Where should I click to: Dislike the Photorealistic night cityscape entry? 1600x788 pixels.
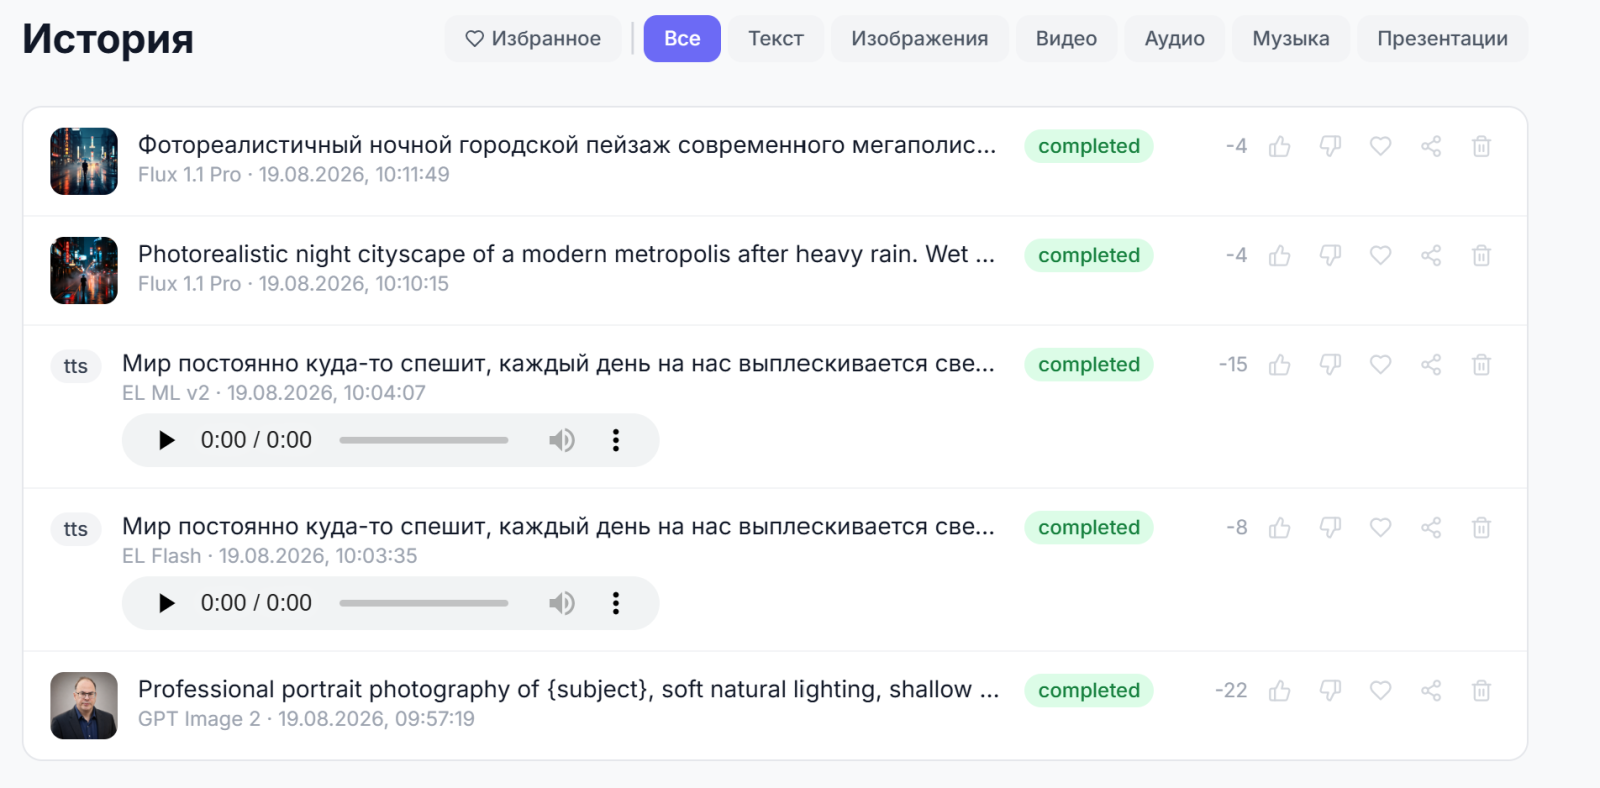pyautogui.click(x=1330, y=256)
